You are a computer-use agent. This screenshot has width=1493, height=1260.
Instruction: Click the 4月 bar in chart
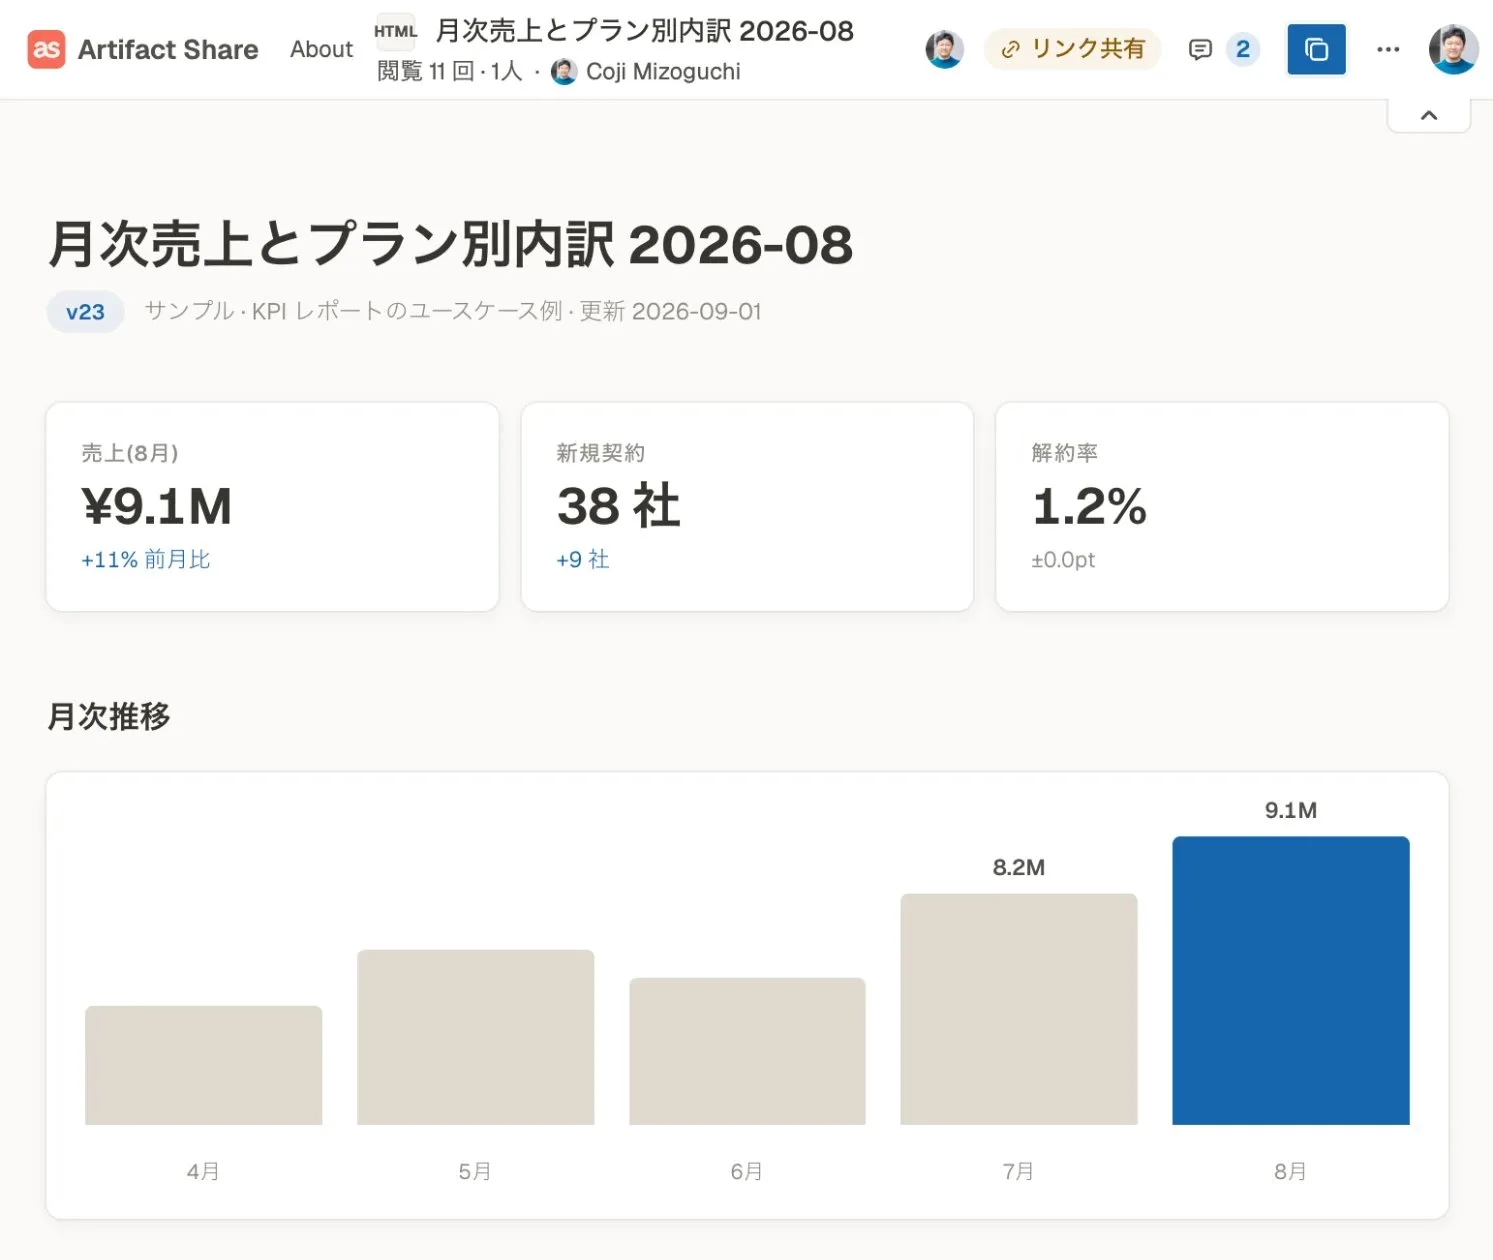[x=203, y=1065]
